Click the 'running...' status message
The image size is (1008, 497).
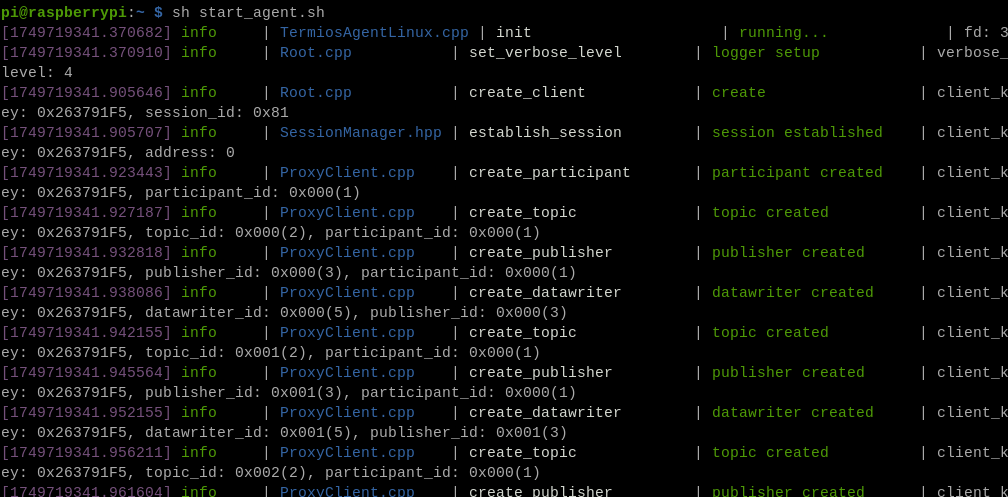point(783,33)
